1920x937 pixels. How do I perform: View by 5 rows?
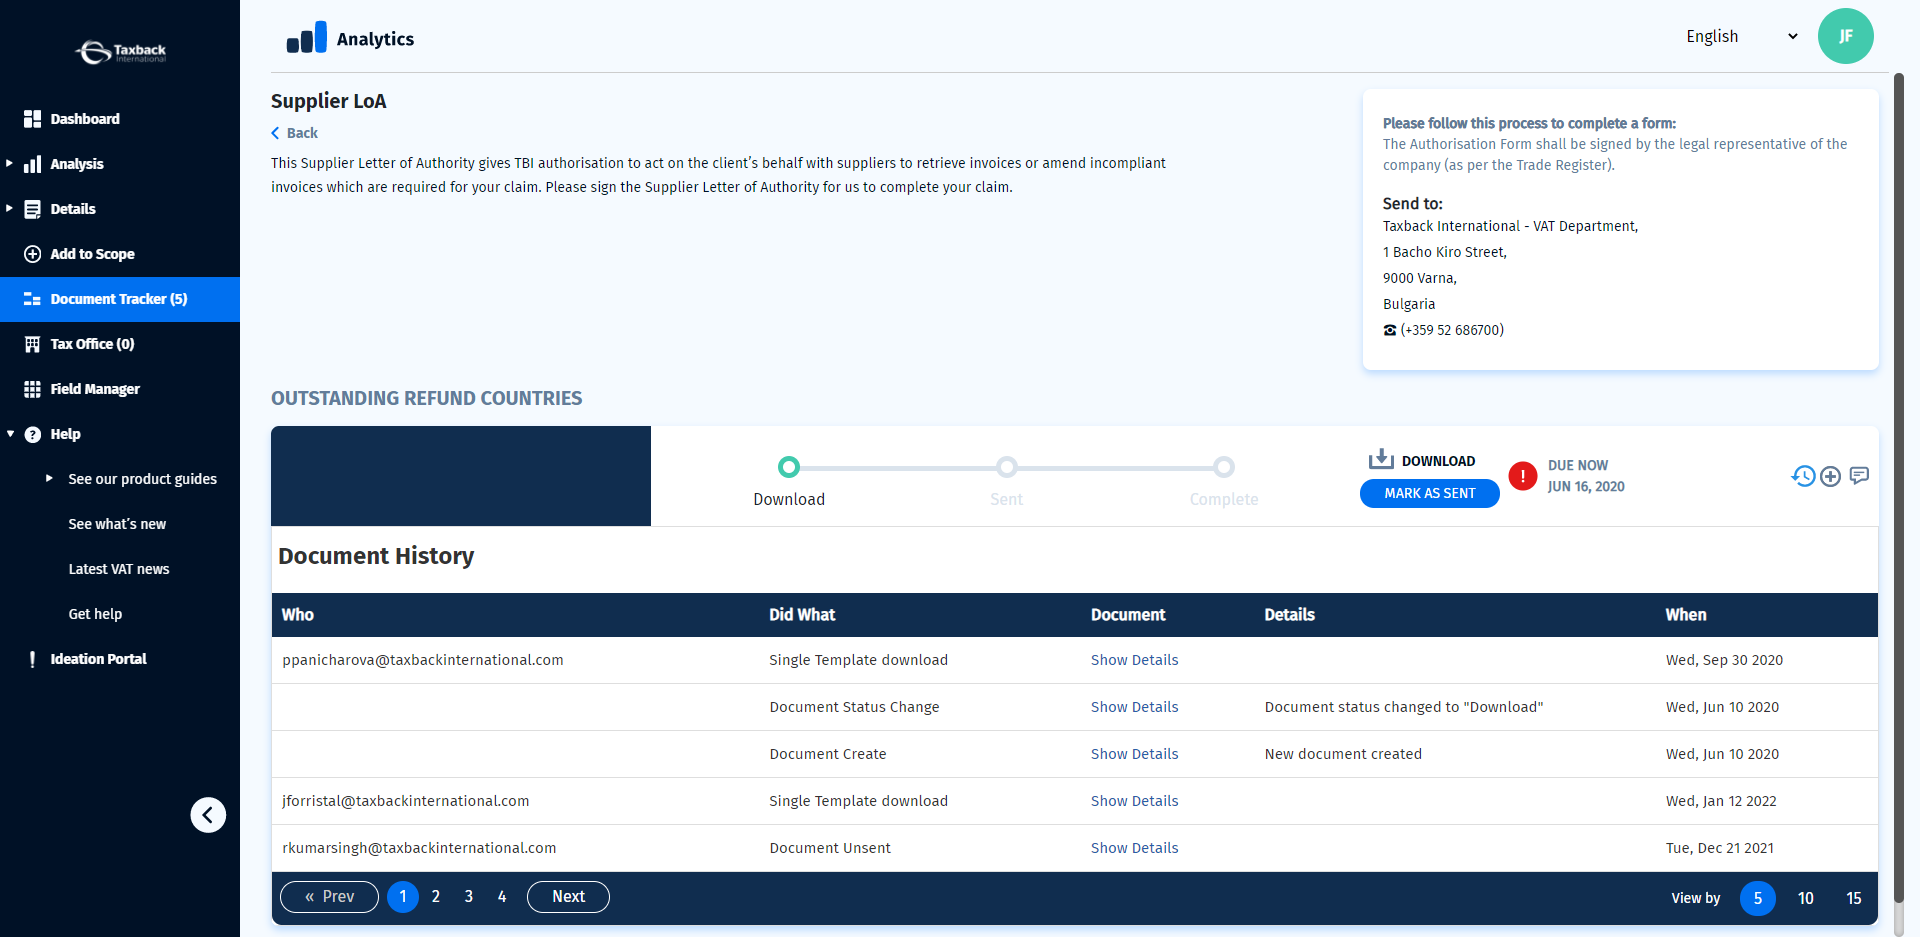pyautogui.click(x=1758, y=898)
